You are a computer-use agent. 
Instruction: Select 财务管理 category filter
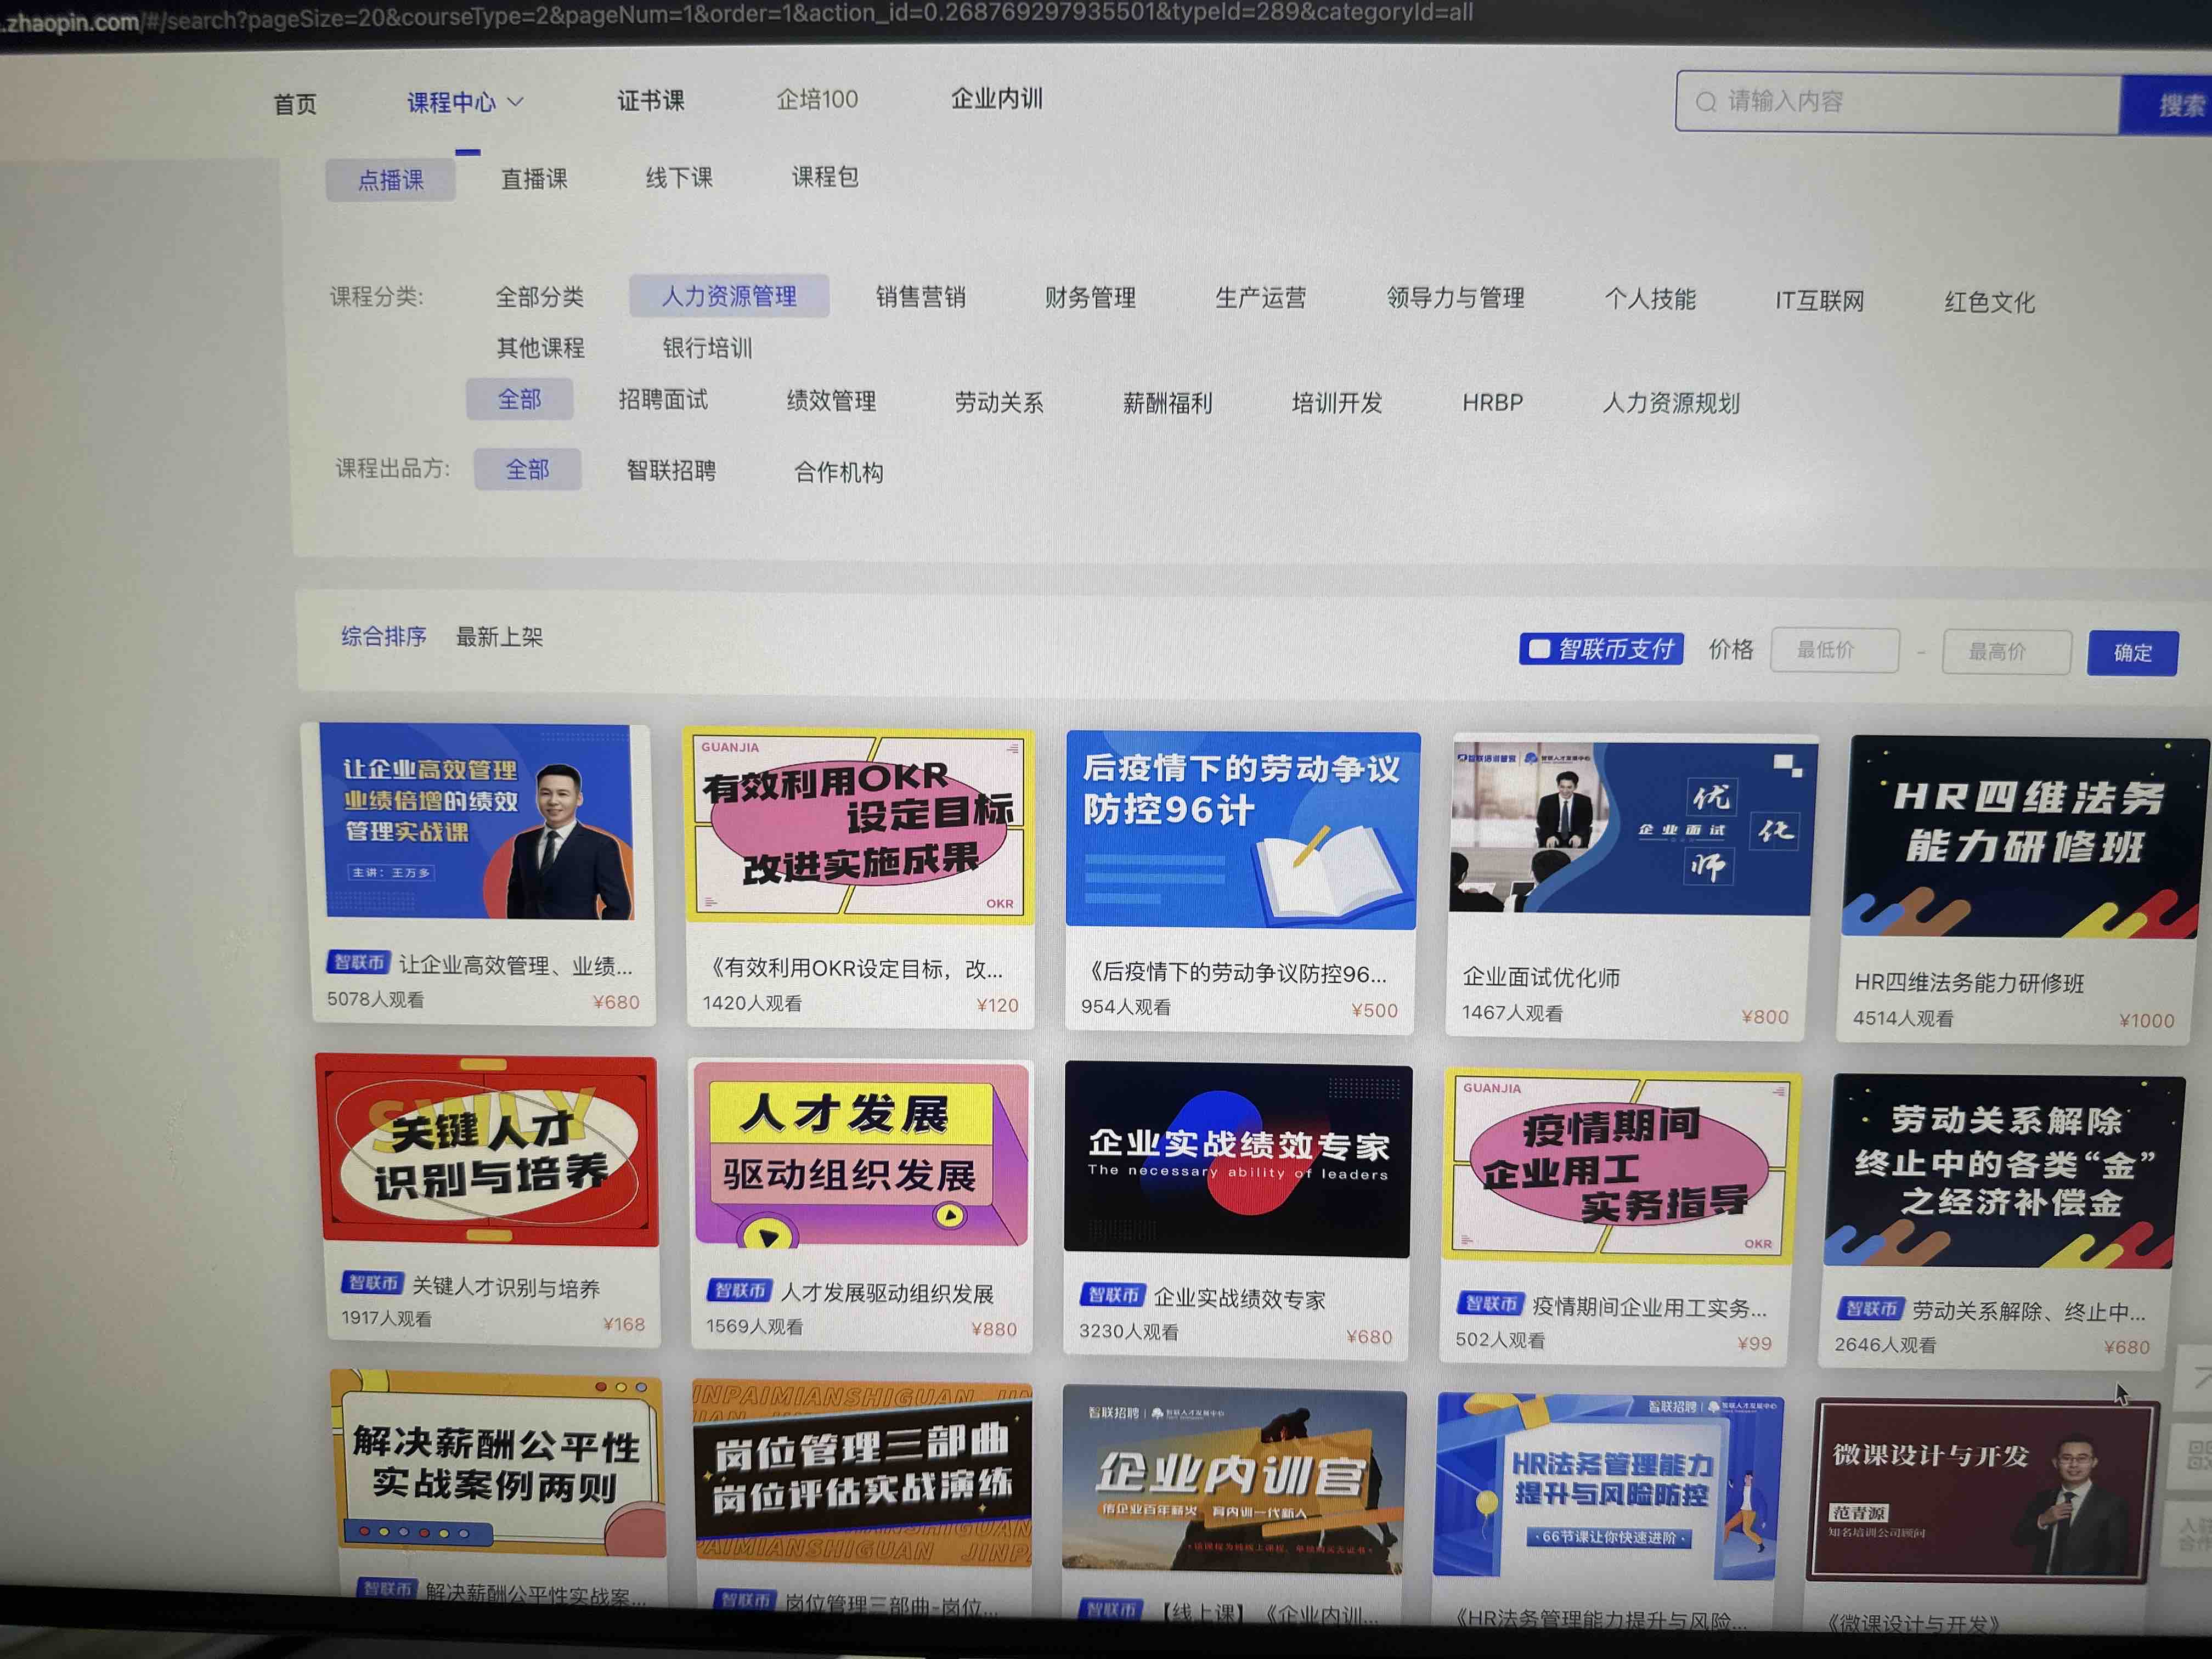coord(1090,298)
